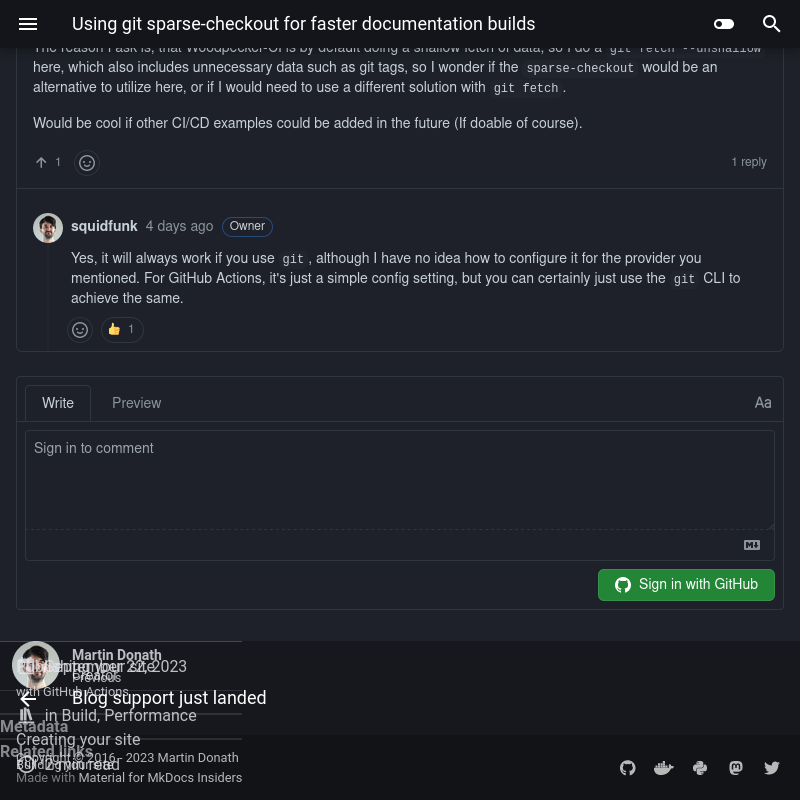Open the Mastodon profile icon
Viewport: 800px width, 800px height.
[x=736, y=768]
